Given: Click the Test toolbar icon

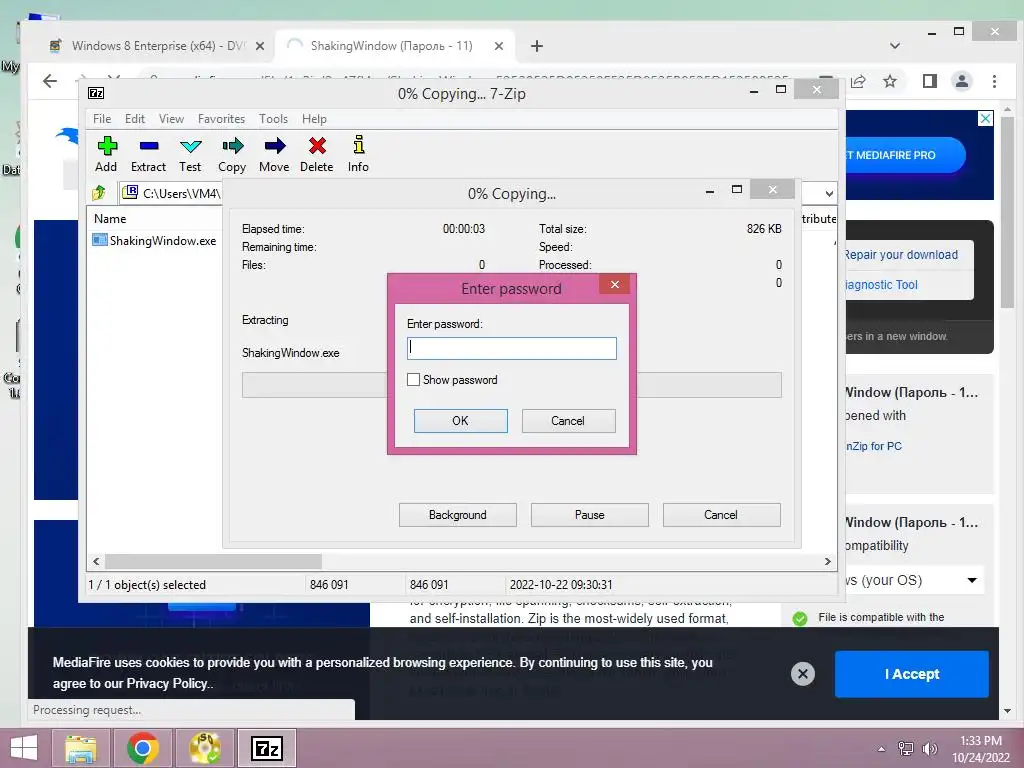Looking at the screenshot, I should pos(190,154).
